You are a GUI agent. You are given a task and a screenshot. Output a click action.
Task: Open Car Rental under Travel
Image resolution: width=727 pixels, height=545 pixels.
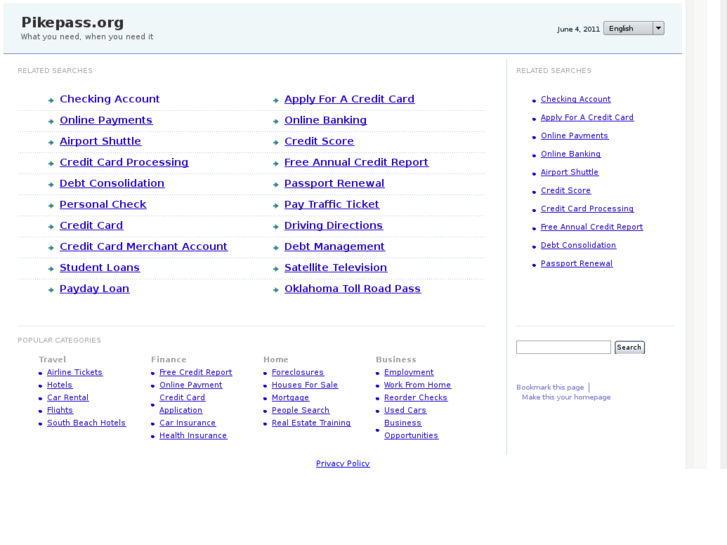click(x=68, y=398)
